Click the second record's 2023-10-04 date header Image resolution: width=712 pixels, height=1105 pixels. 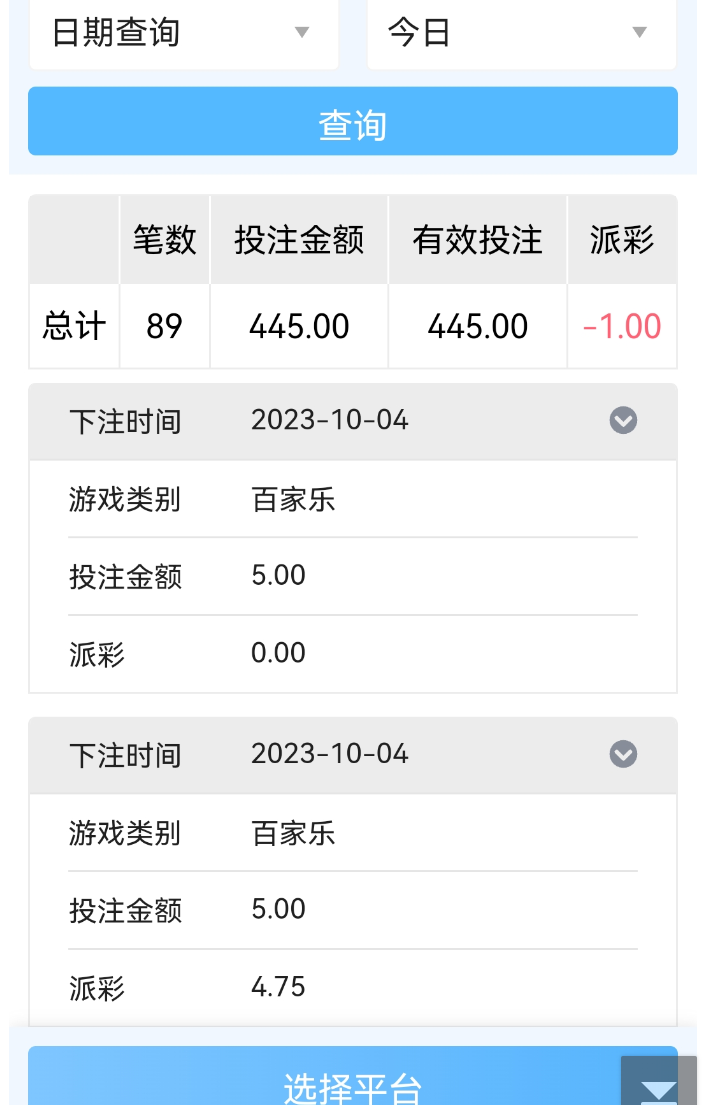click(x=330, y=753)
